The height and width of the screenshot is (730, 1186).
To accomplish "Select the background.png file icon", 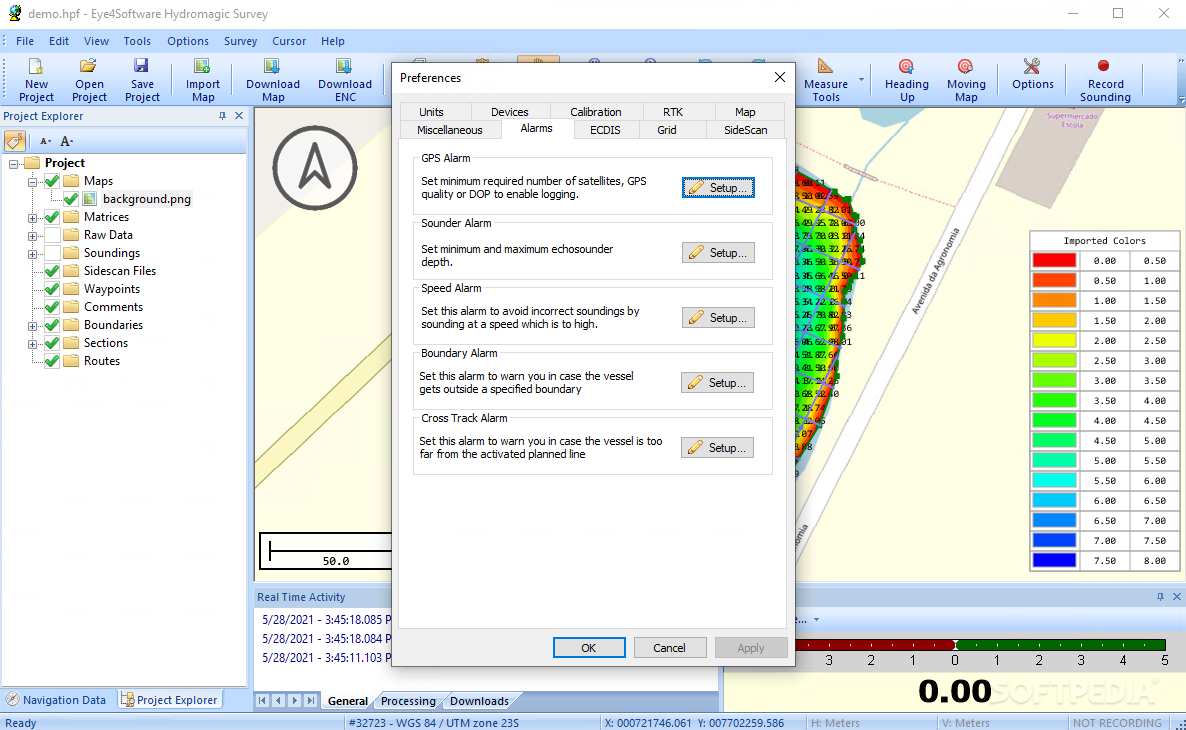I will click(x=90, y=199).
